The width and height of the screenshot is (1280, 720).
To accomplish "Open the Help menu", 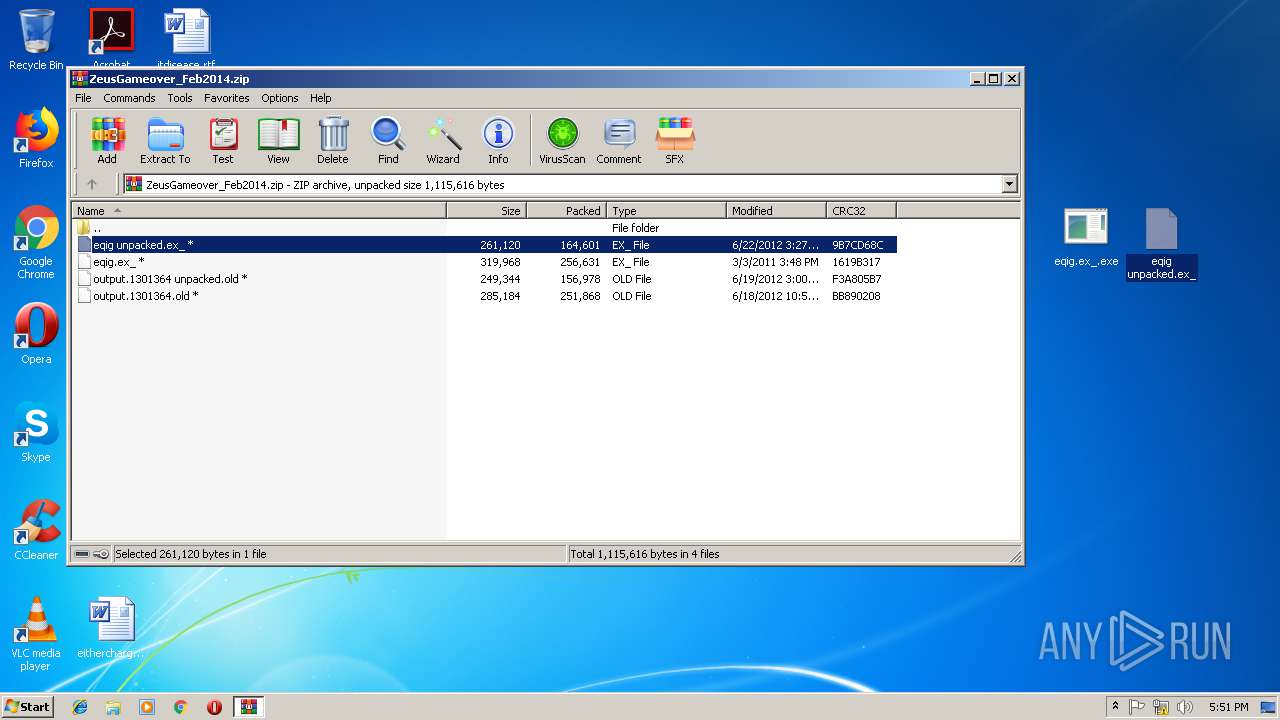I will point(320,98).
